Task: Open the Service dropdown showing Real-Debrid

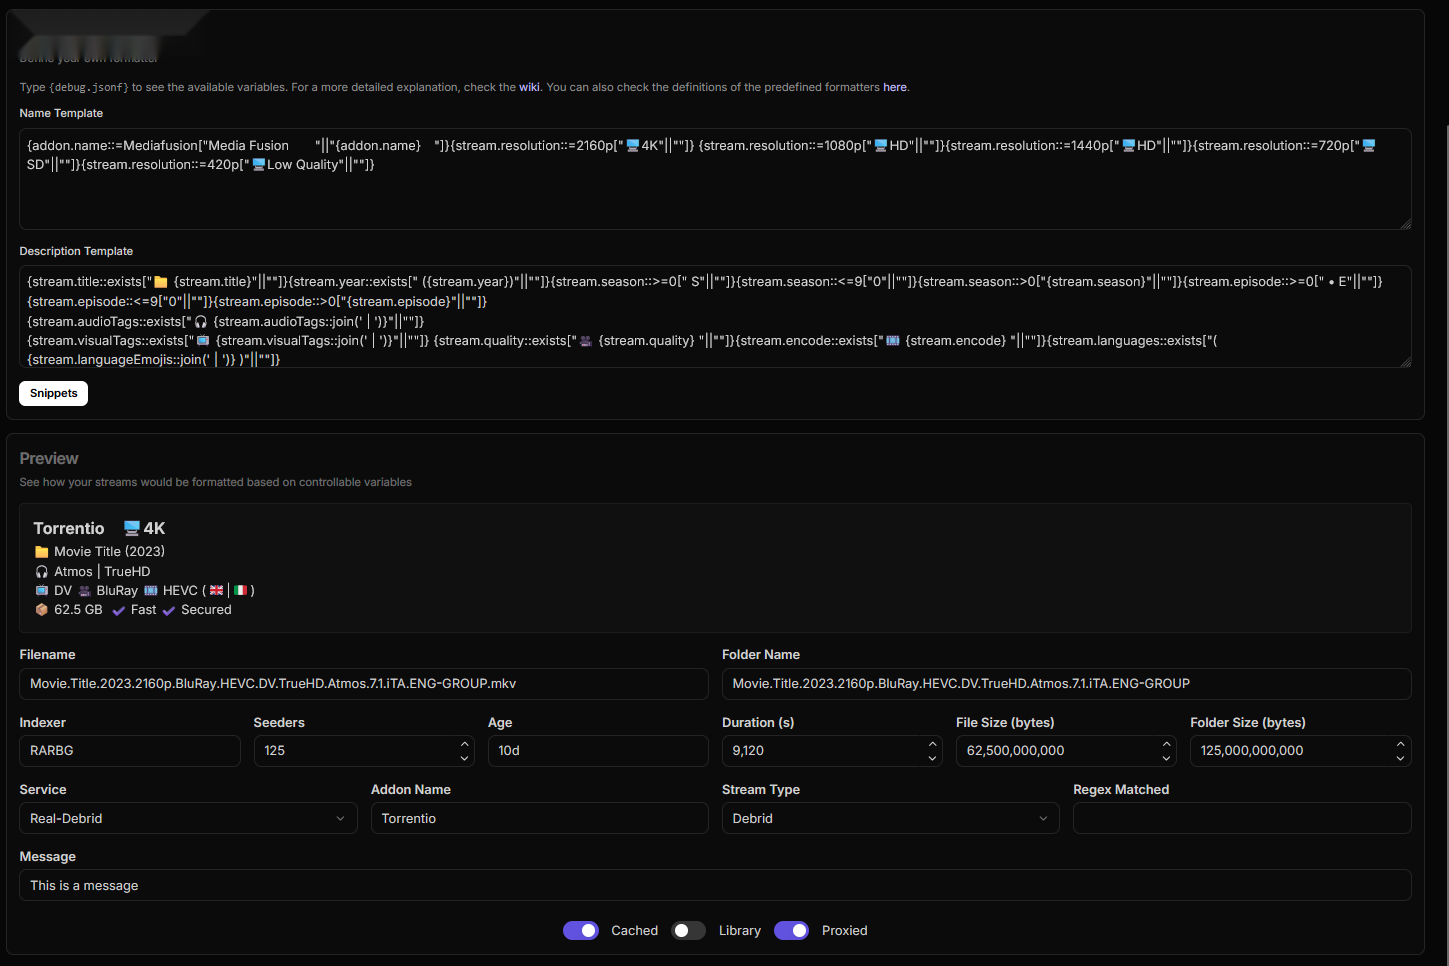Action: (188, 818)
